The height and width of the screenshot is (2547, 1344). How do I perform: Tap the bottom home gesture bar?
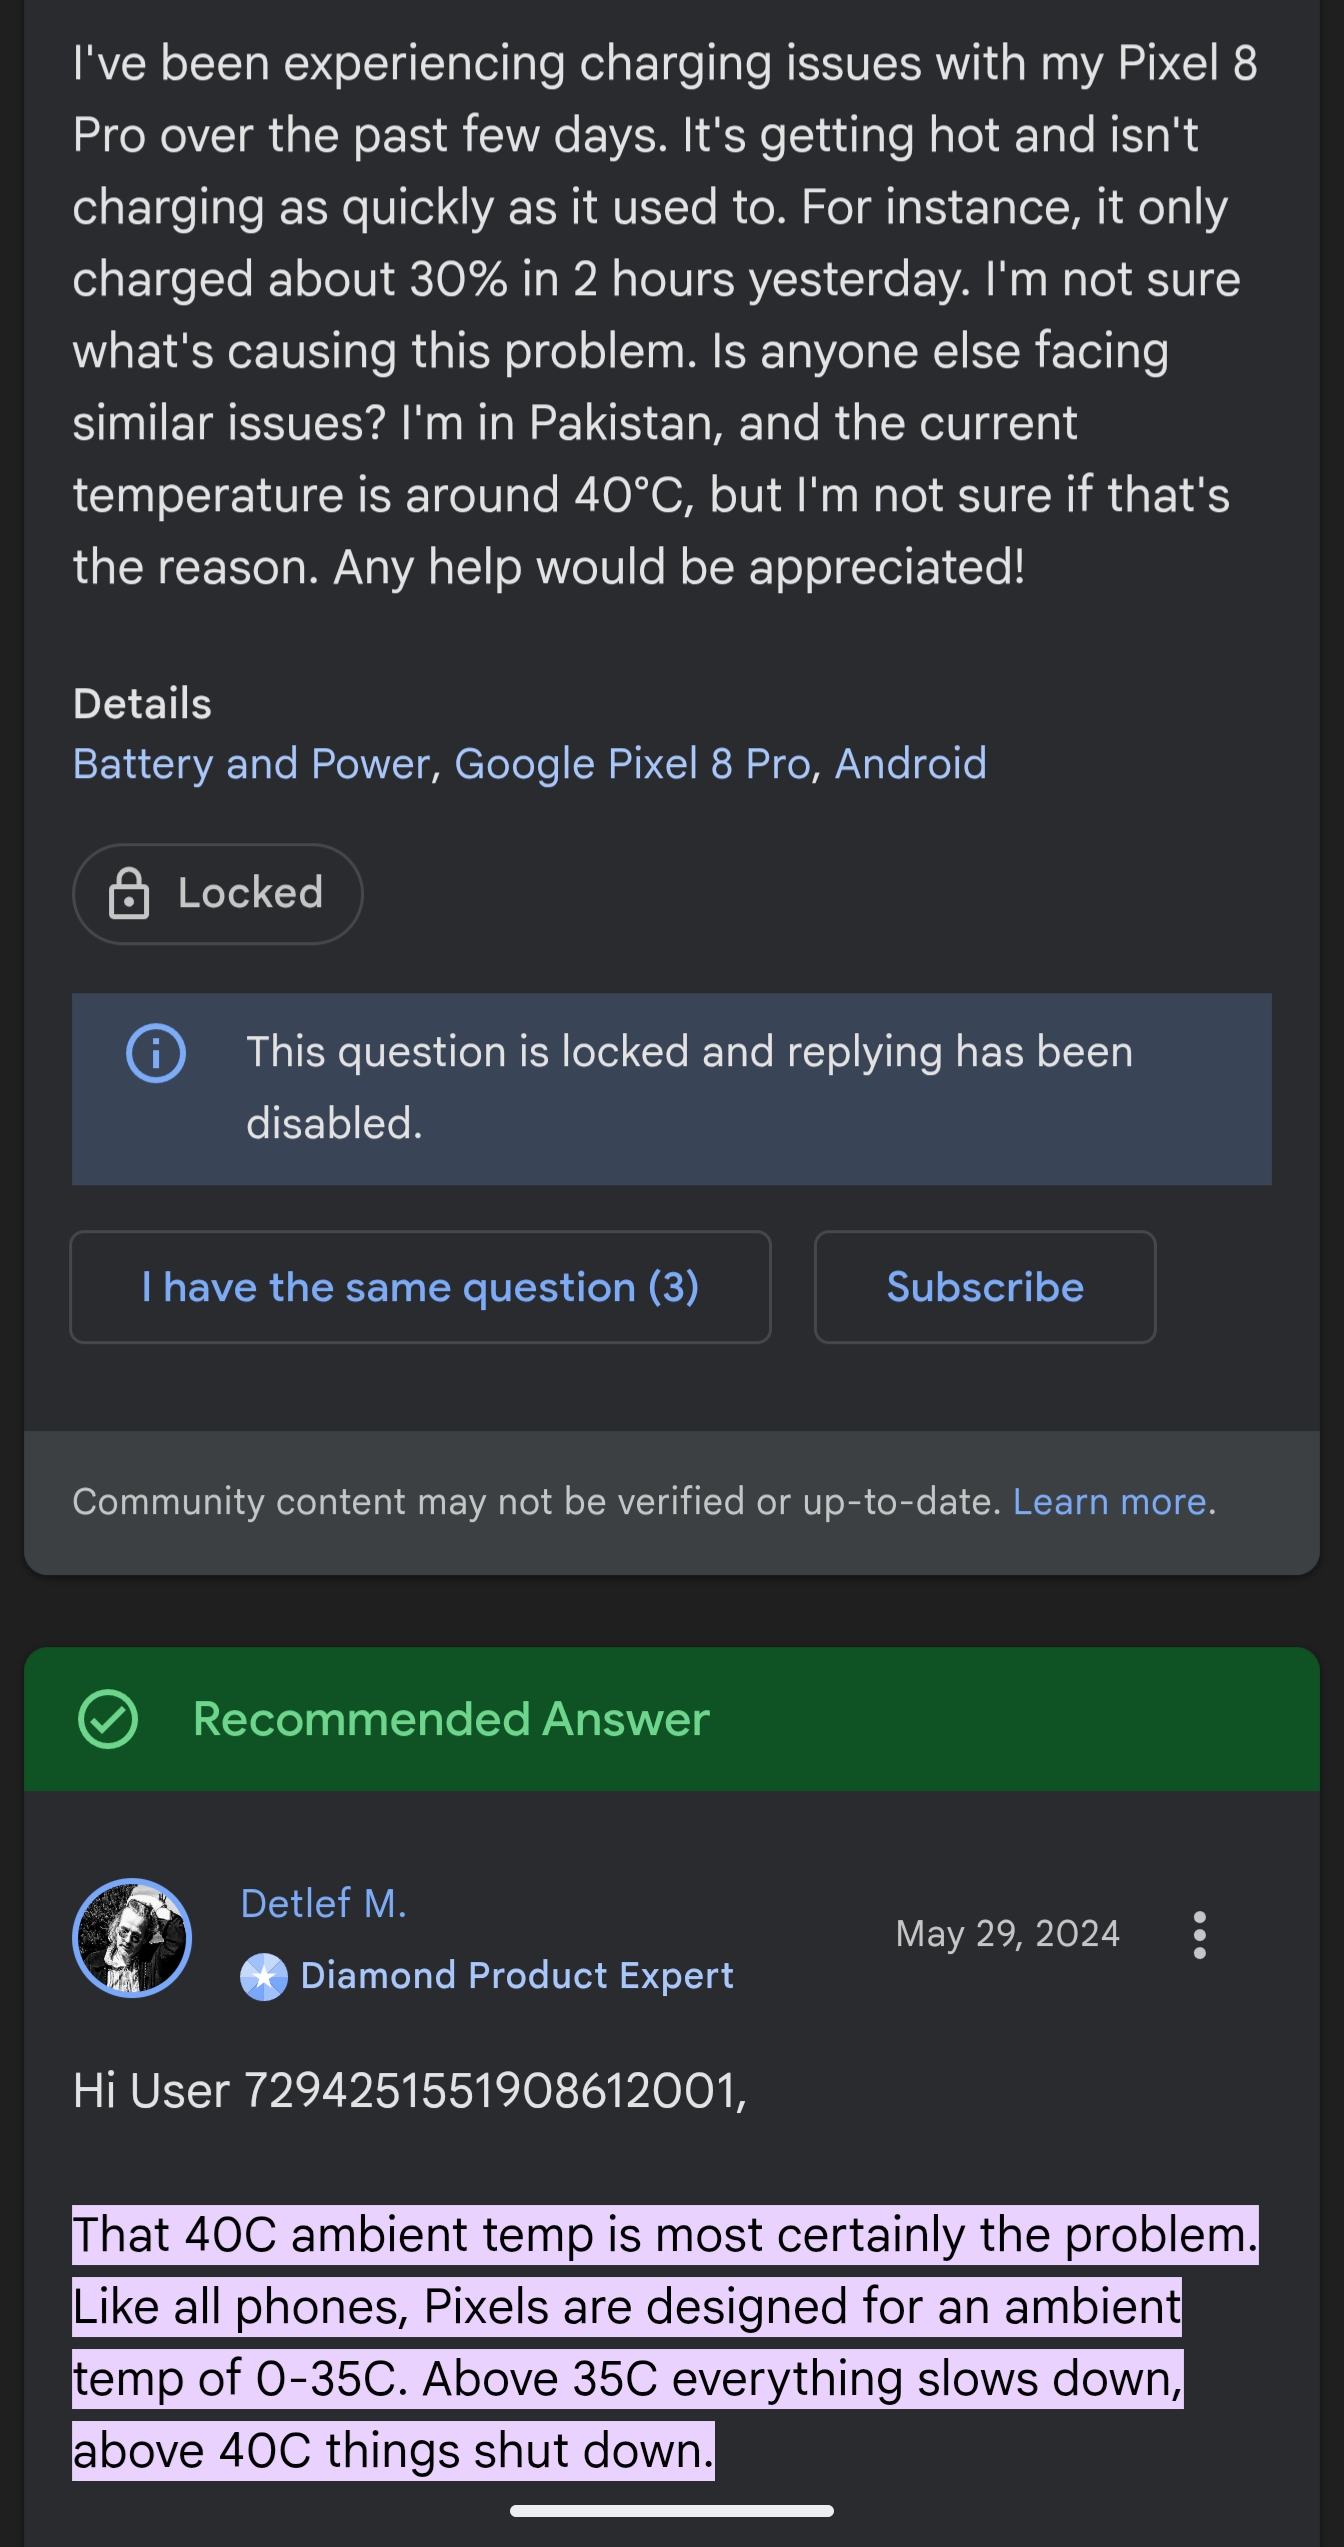672,2511
